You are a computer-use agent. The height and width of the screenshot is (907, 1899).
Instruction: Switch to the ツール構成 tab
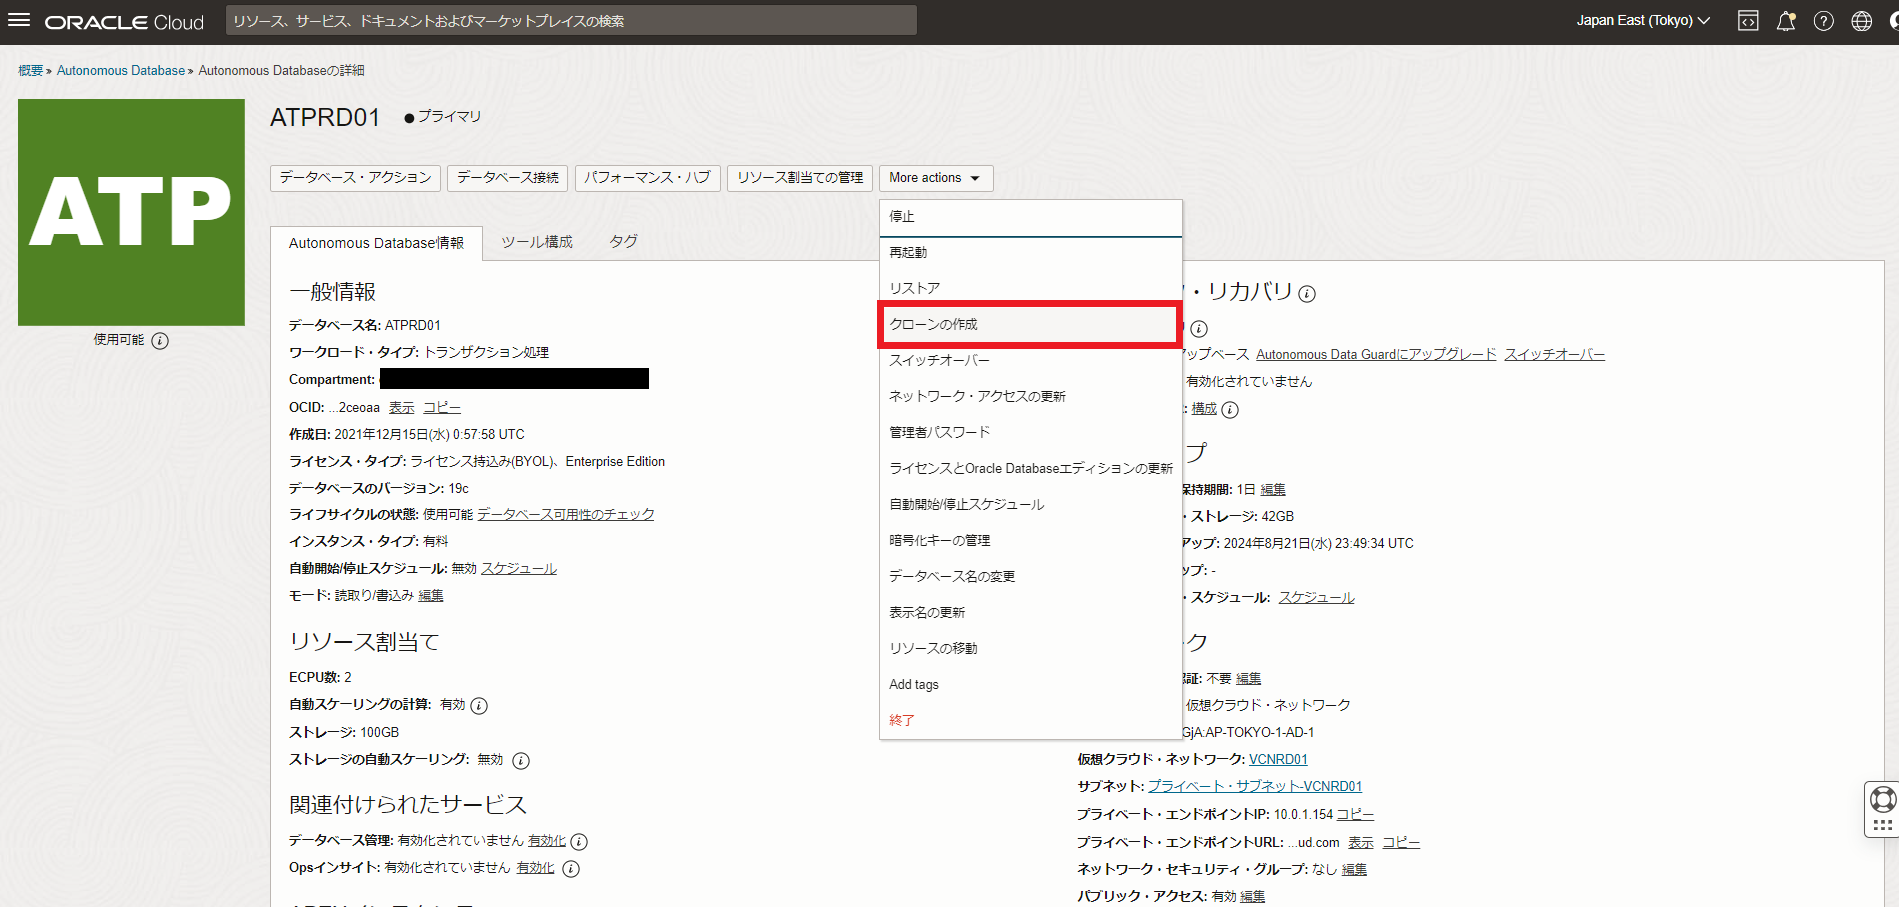(537, 241)
